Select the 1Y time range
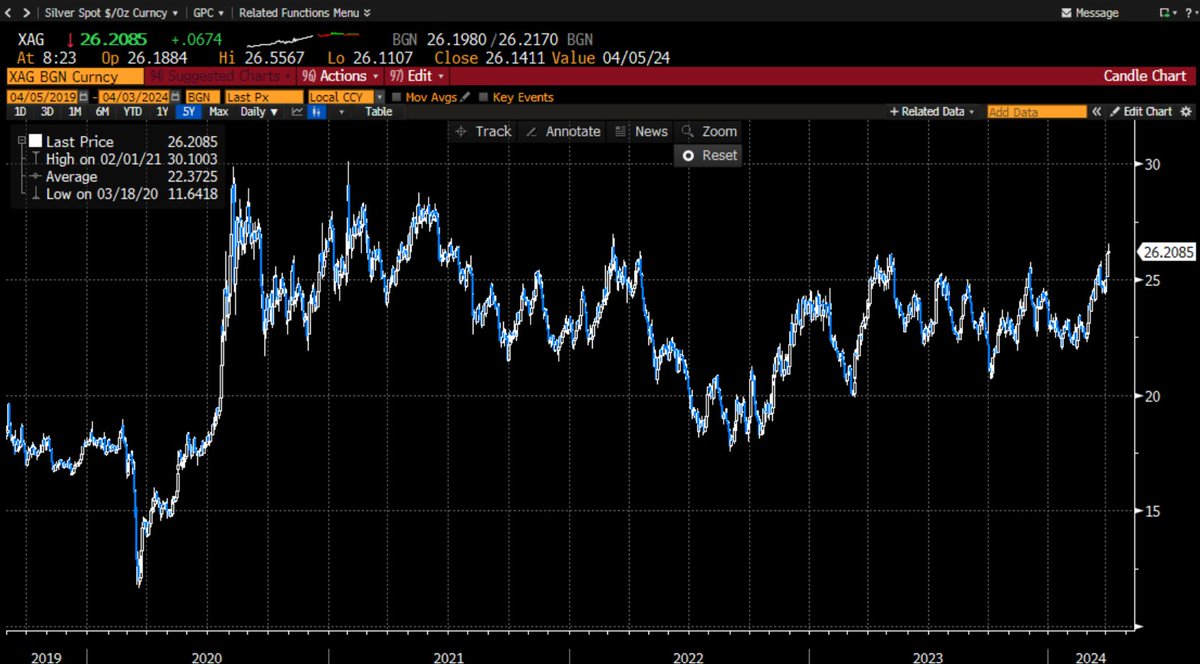This screenshot has height=664, width=1200. point(162,112)
